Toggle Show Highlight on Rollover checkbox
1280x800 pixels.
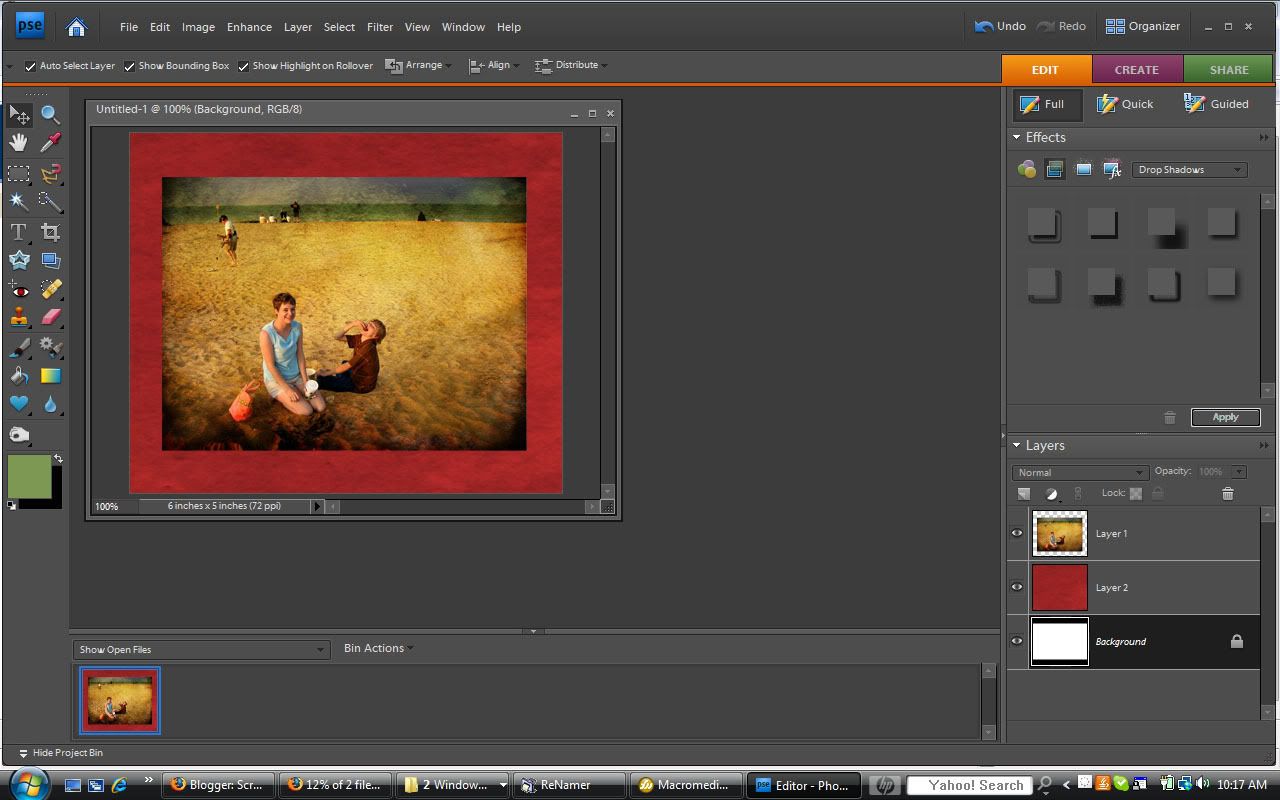(243, 66)
